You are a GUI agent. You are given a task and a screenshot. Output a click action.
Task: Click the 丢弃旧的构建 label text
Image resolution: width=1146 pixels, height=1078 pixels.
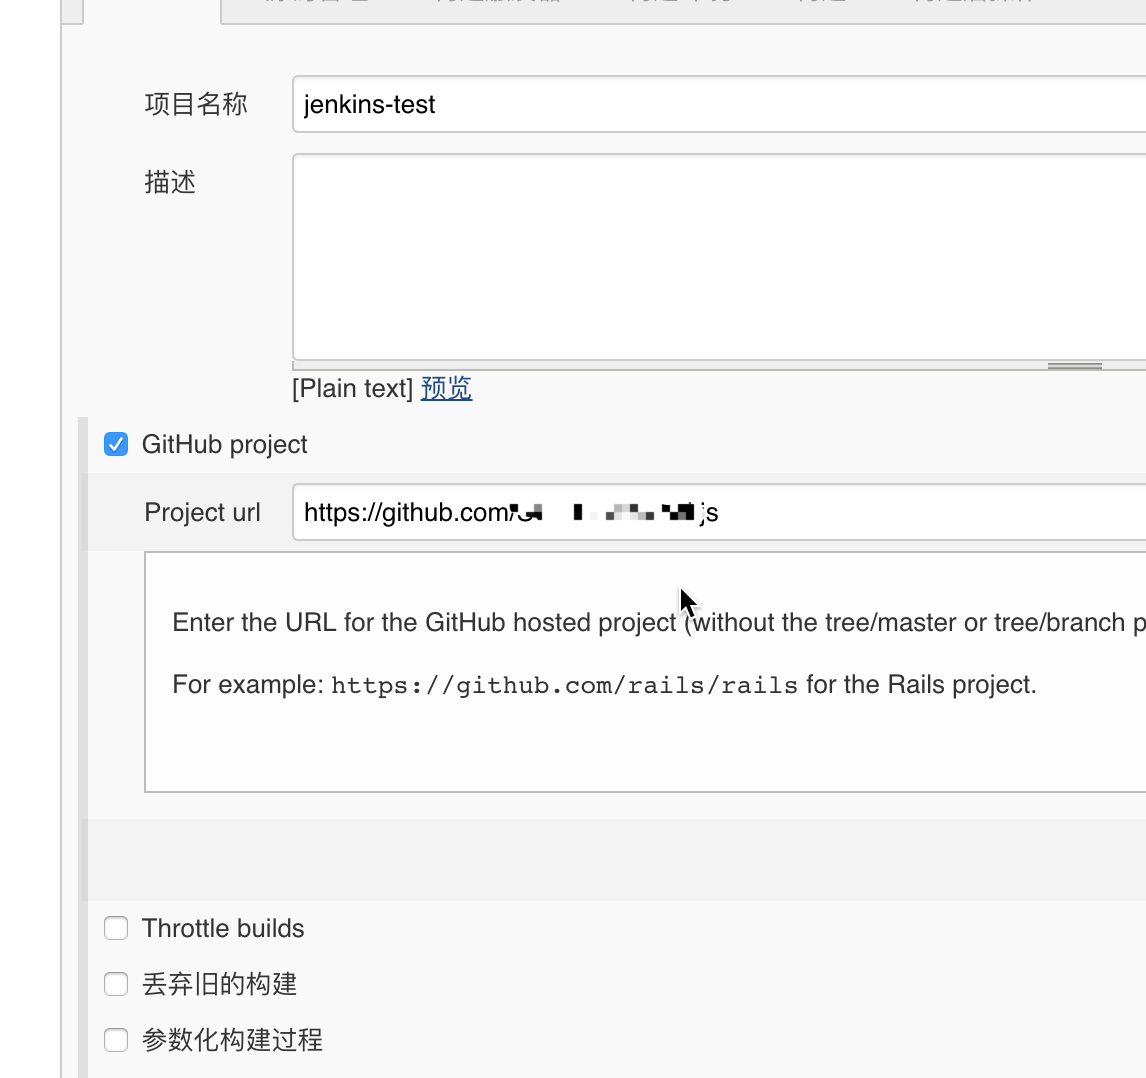(x=219, y=984)
